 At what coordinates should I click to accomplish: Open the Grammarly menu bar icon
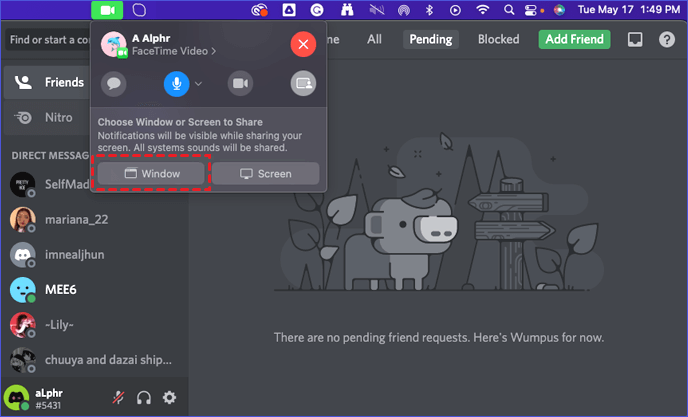point(317,10)
